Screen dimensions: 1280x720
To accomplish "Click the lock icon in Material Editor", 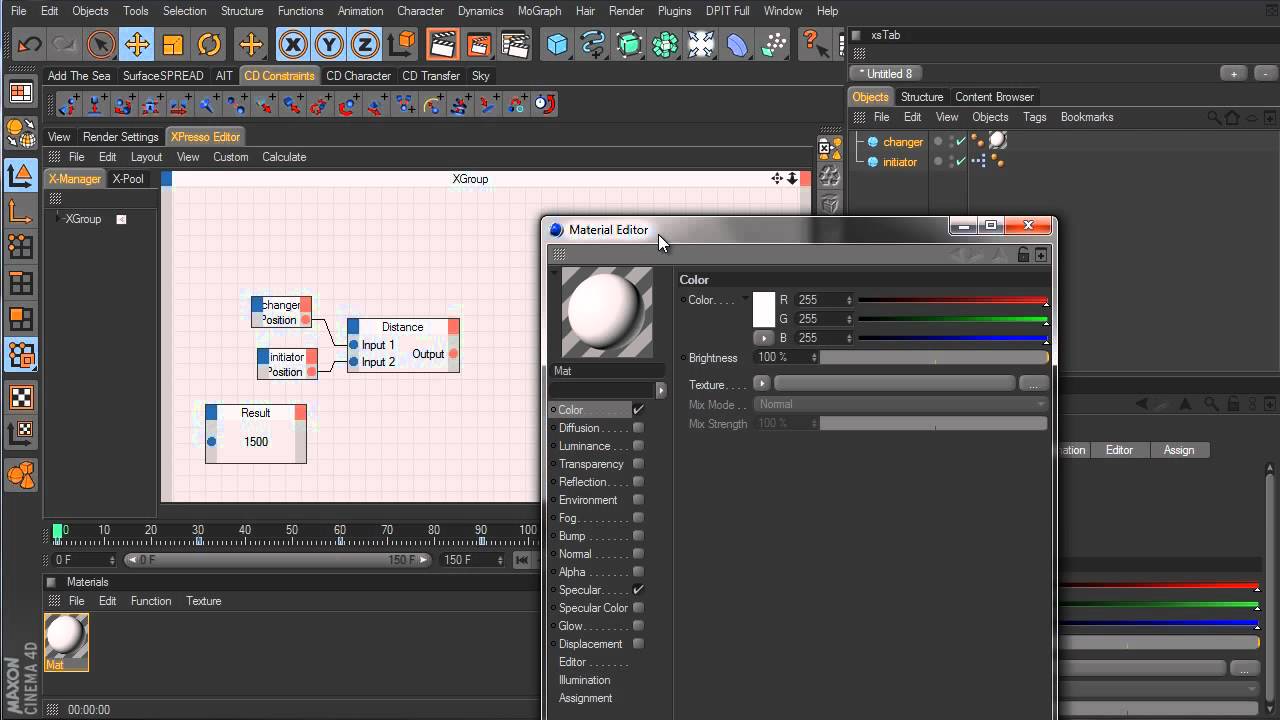I will (x=1023, y=255).
